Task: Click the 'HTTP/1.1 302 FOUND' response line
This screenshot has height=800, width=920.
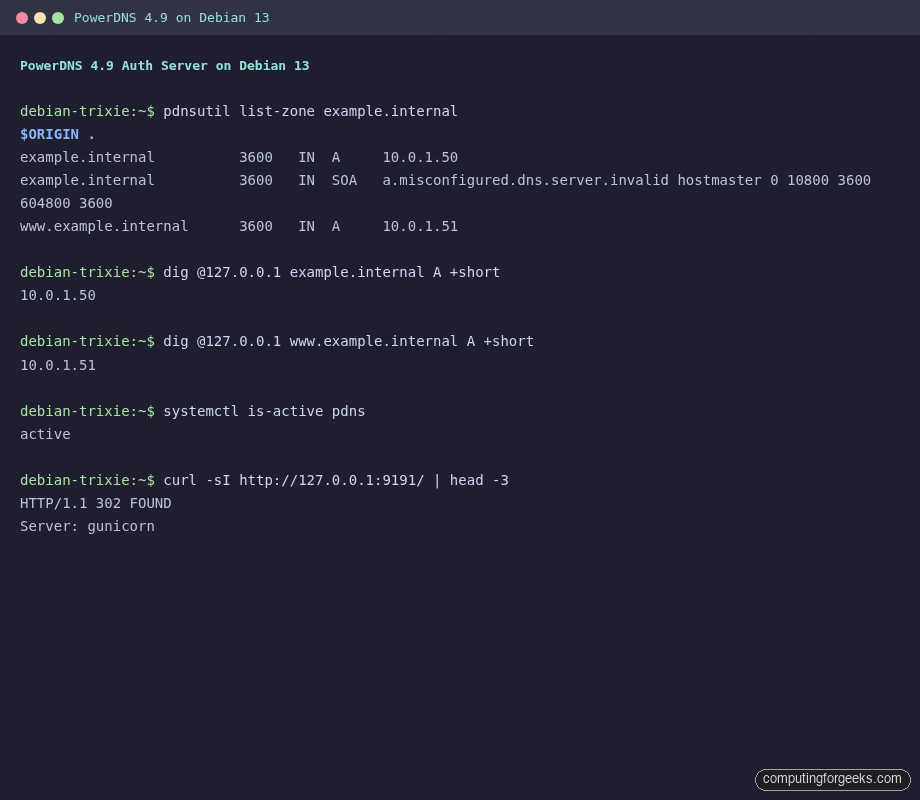Action: tap(96, 503)
